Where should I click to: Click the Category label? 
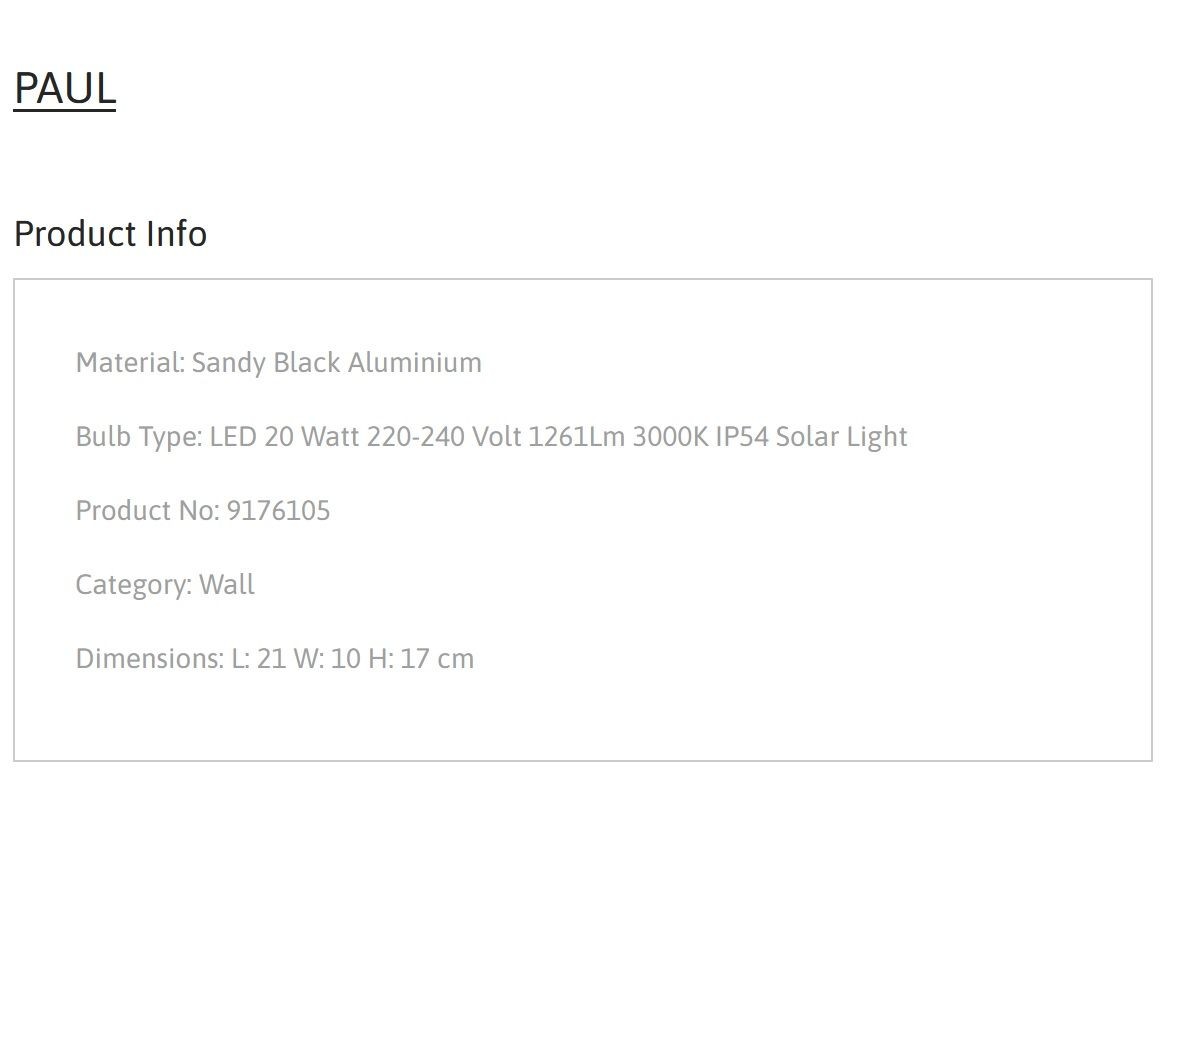click(x=134, y=585)
